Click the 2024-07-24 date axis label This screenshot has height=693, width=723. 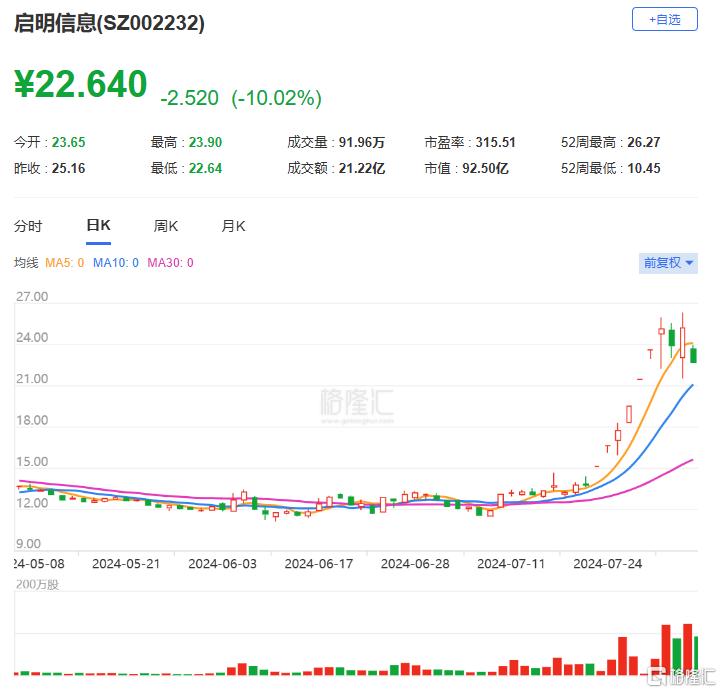[x=607, y=564]
